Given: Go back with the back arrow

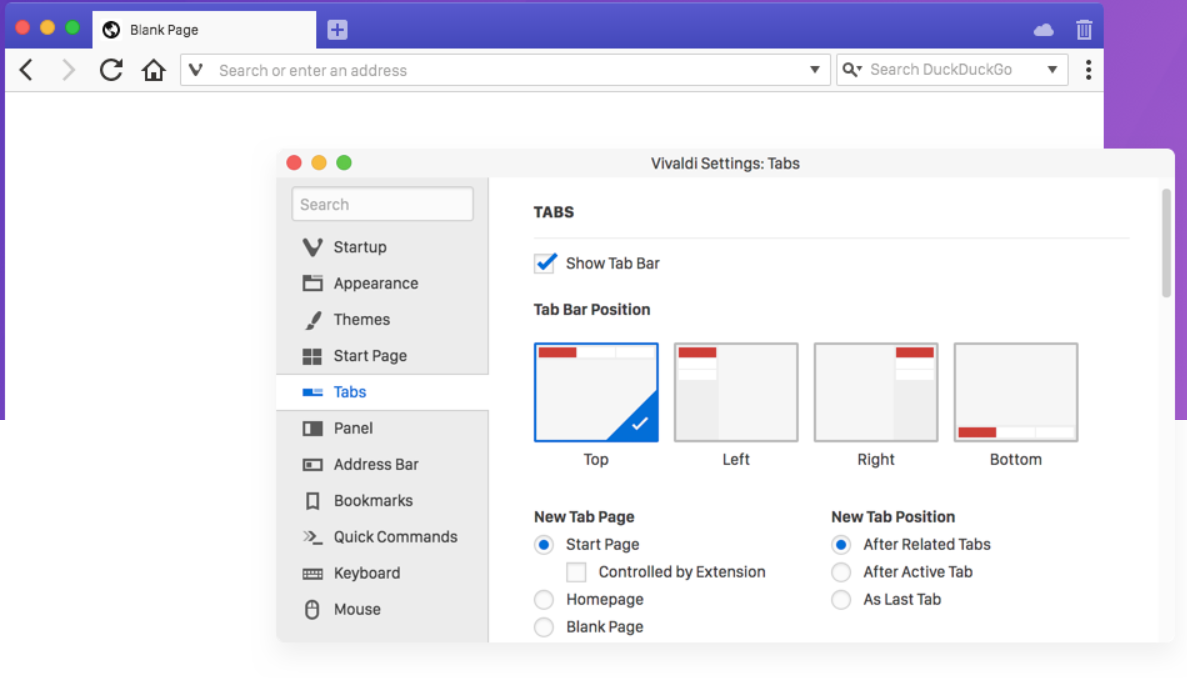Looking at the screenshot, I should click(26, 70).
